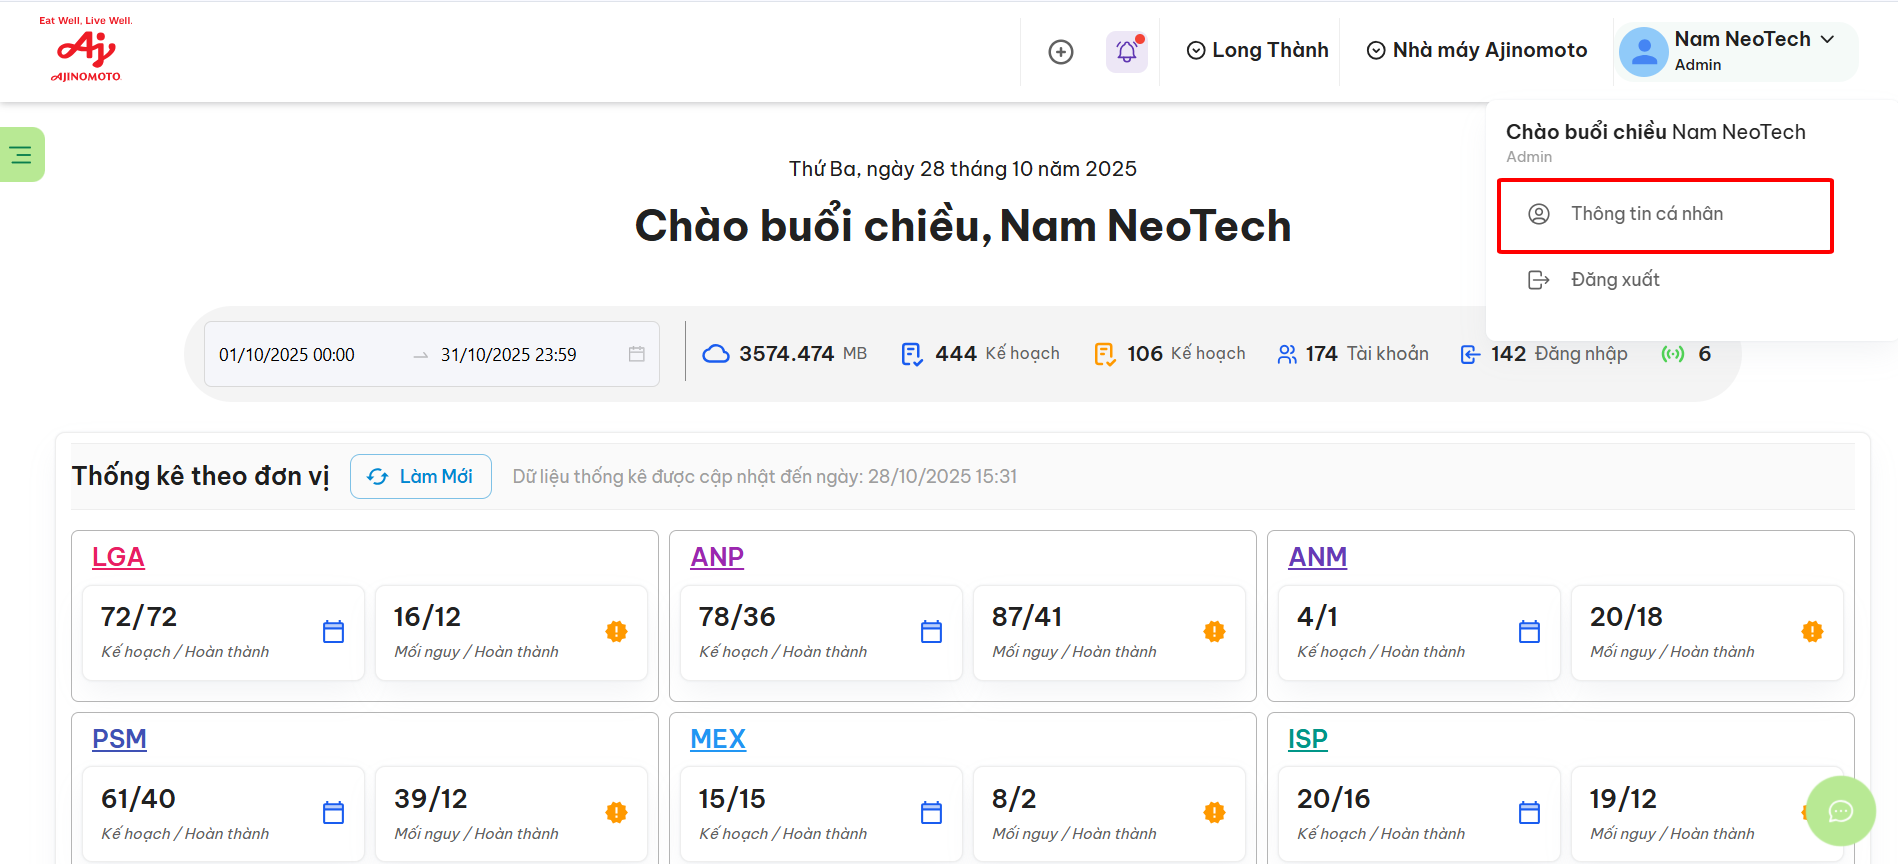Click the ANP hazard warning icon
This screenshot has width=1898, height=864.
tap(1214, 632)
